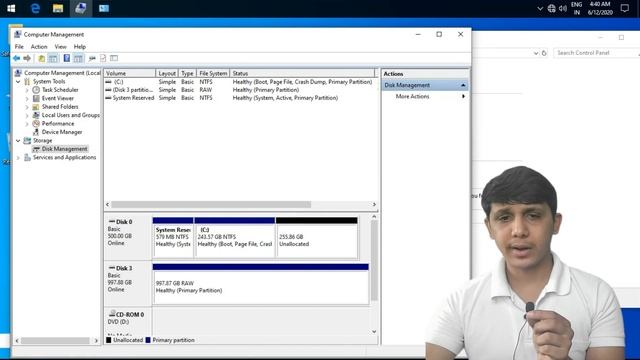Open the View menu
Image resolution: width=640 pixels, height=360 pixels.
tap(60, 47)
